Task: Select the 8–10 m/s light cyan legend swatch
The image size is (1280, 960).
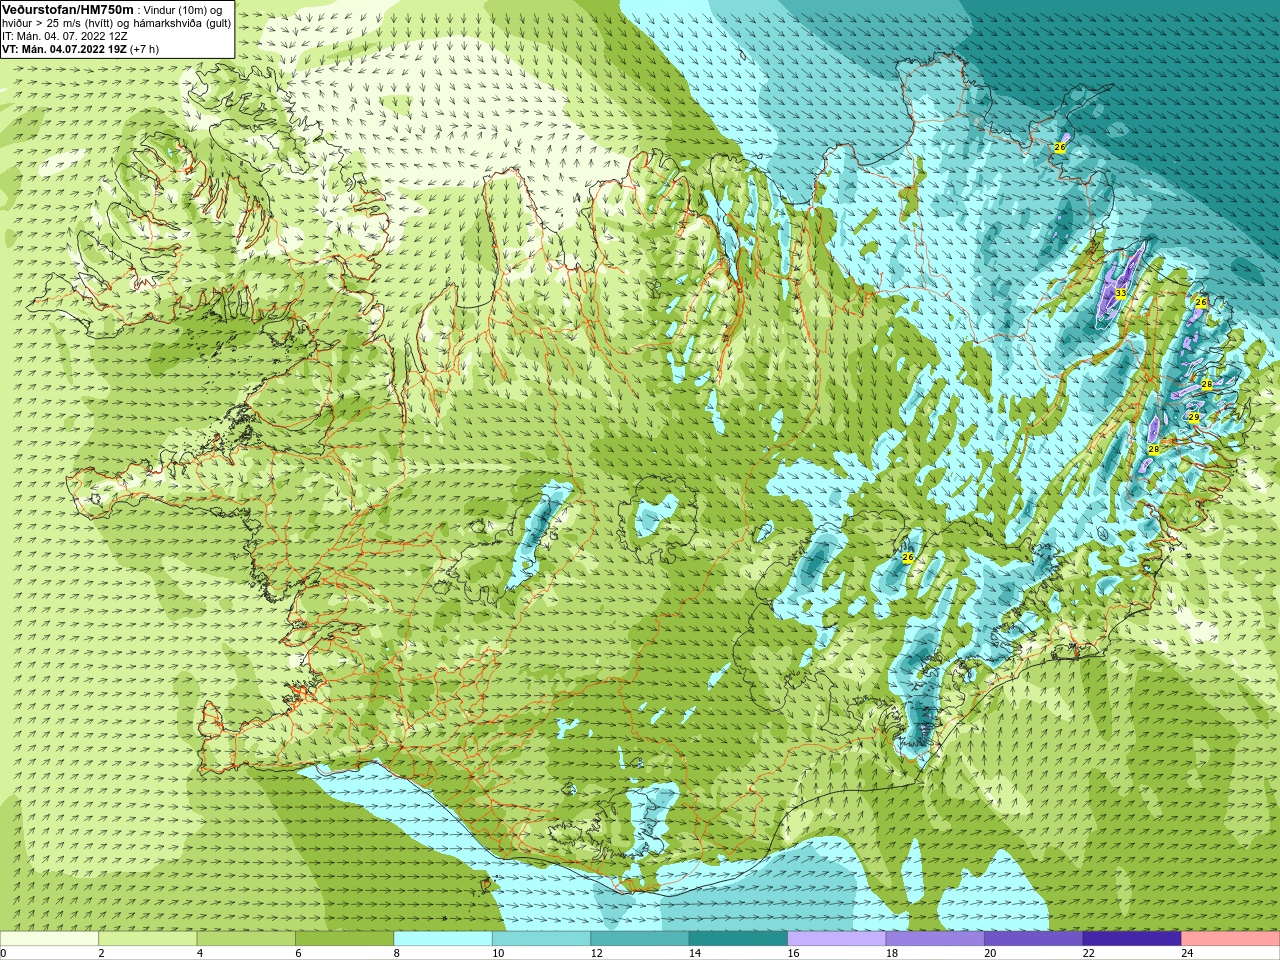Action: coord(443,939)
